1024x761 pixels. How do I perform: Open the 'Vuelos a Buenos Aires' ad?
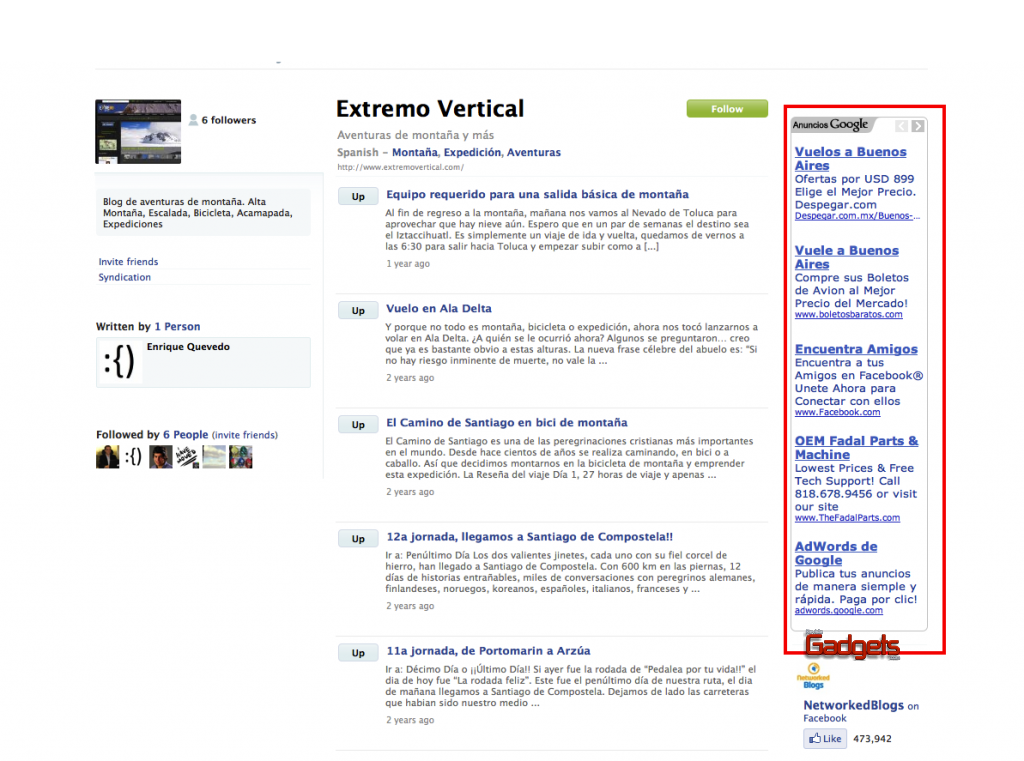coord(850,159)
